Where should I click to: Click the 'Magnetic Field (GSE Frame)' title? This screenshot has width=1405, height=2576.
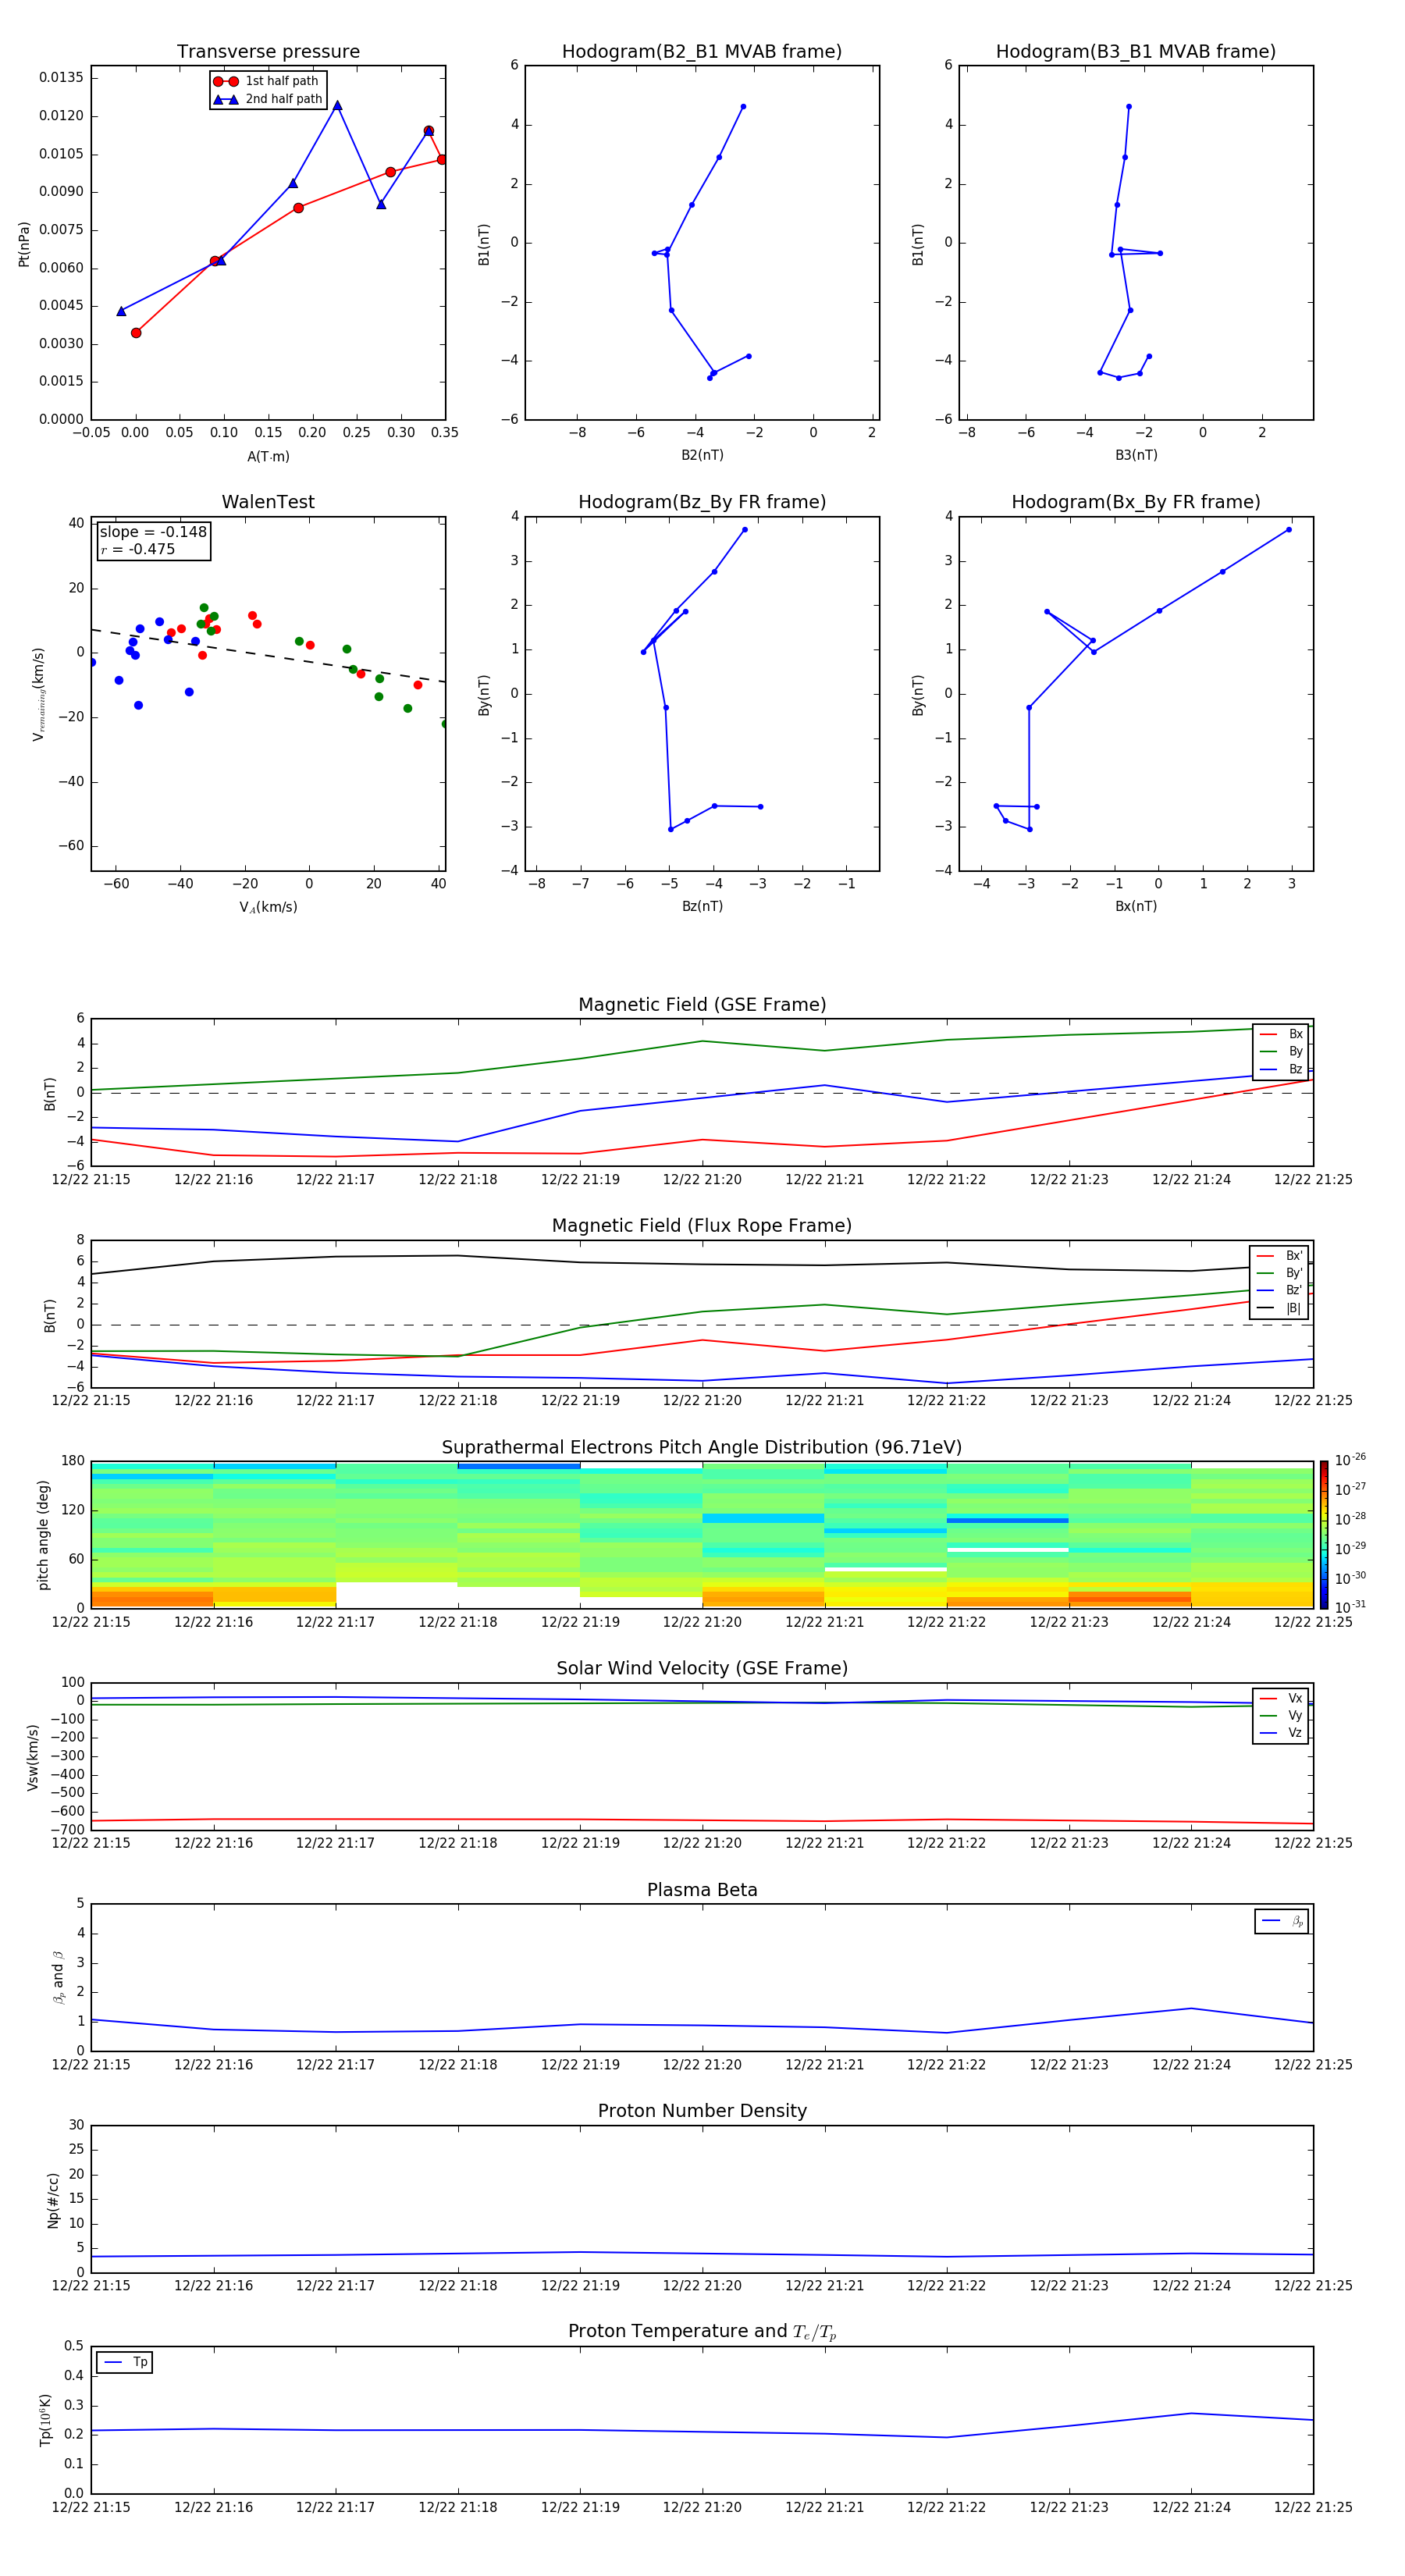[702, 1005]
